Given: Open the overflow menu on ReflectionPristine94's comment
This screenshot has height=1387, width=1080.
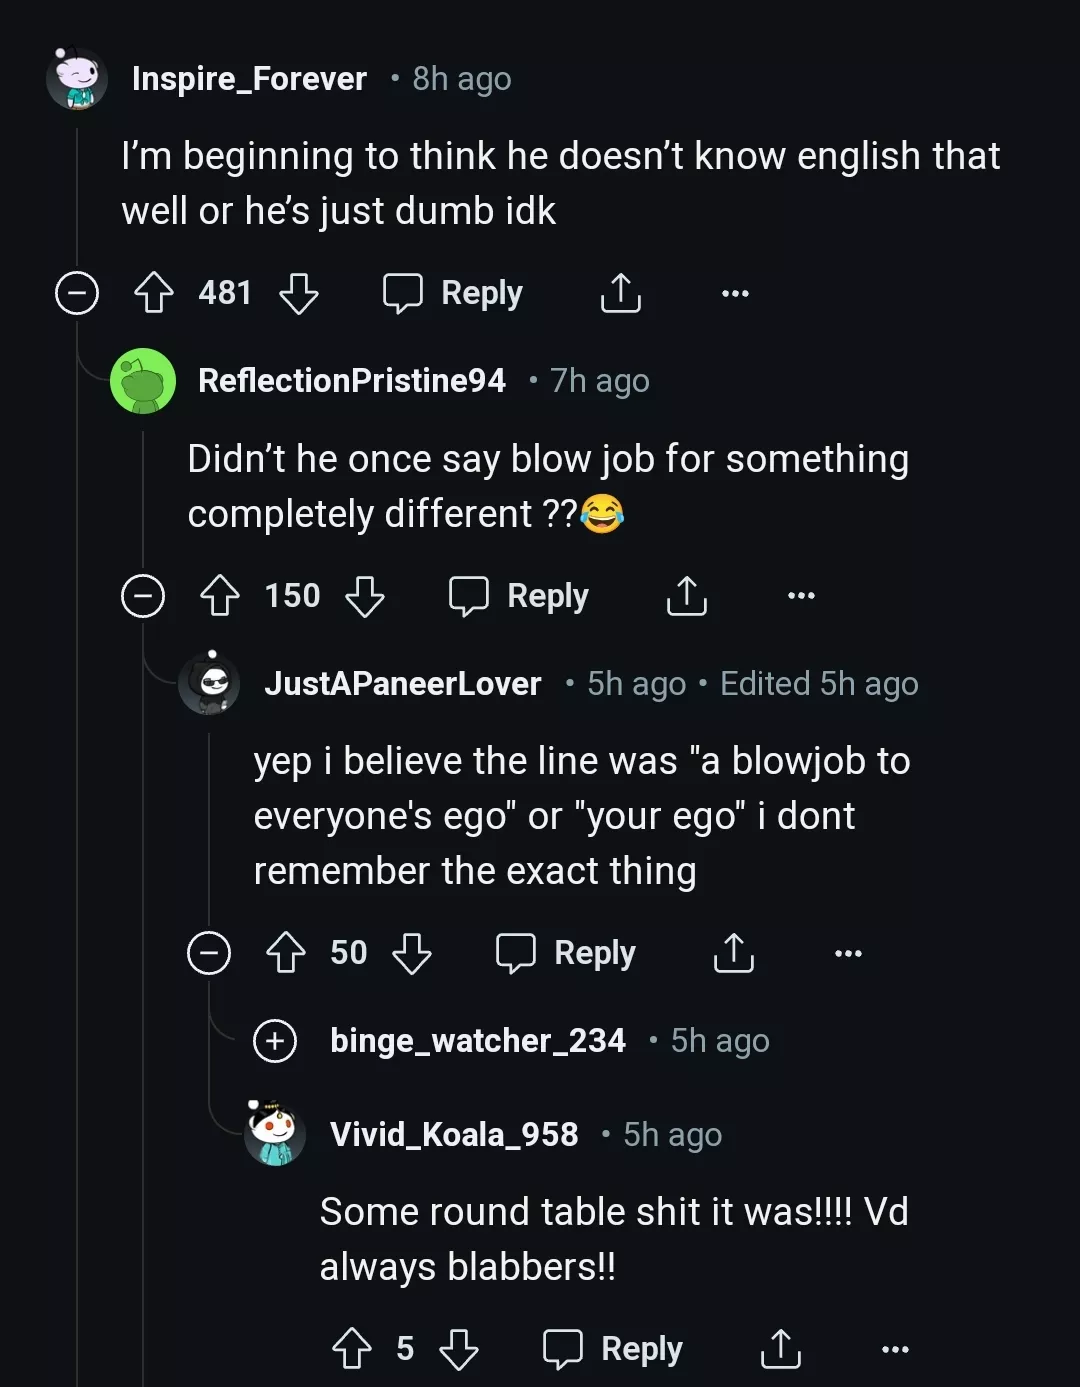Looking at the screenshot, I should pos(801,596).
